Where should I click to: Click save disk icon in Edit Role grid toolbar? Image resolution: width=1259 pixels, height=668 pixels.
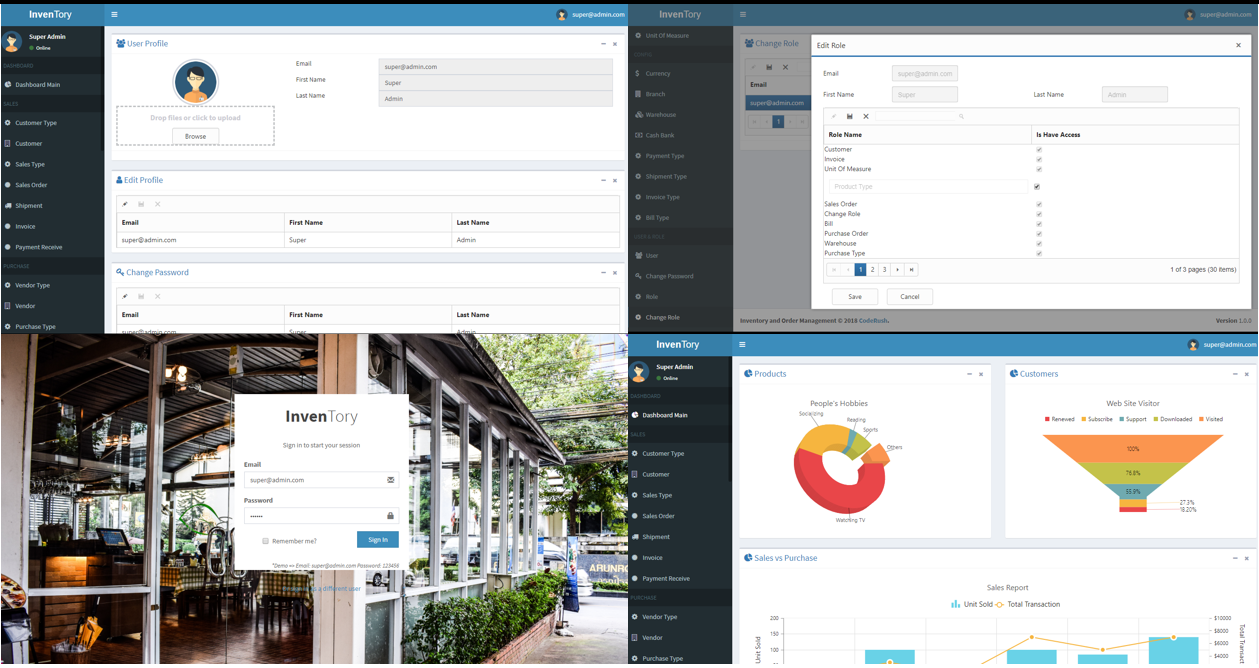[850, 116]
